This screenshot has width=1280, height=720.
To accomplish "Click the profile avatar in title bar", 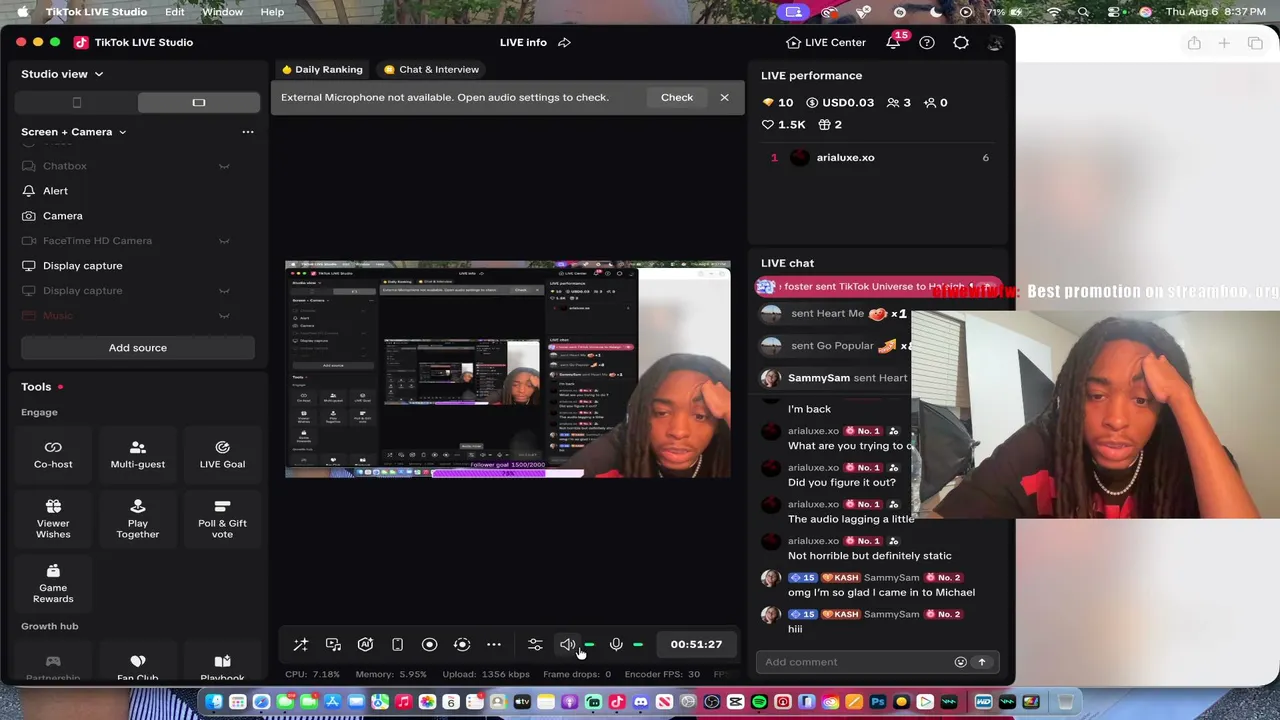I will pos(995,42).
